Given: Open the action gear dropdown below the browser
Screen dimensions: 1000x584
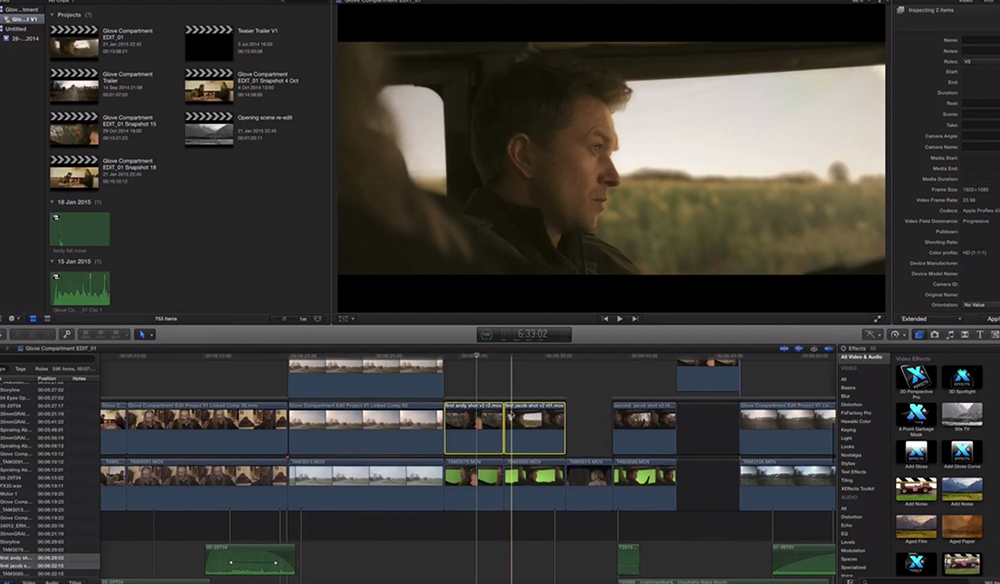Looking at the screenshot, I should tap(12, 318).
